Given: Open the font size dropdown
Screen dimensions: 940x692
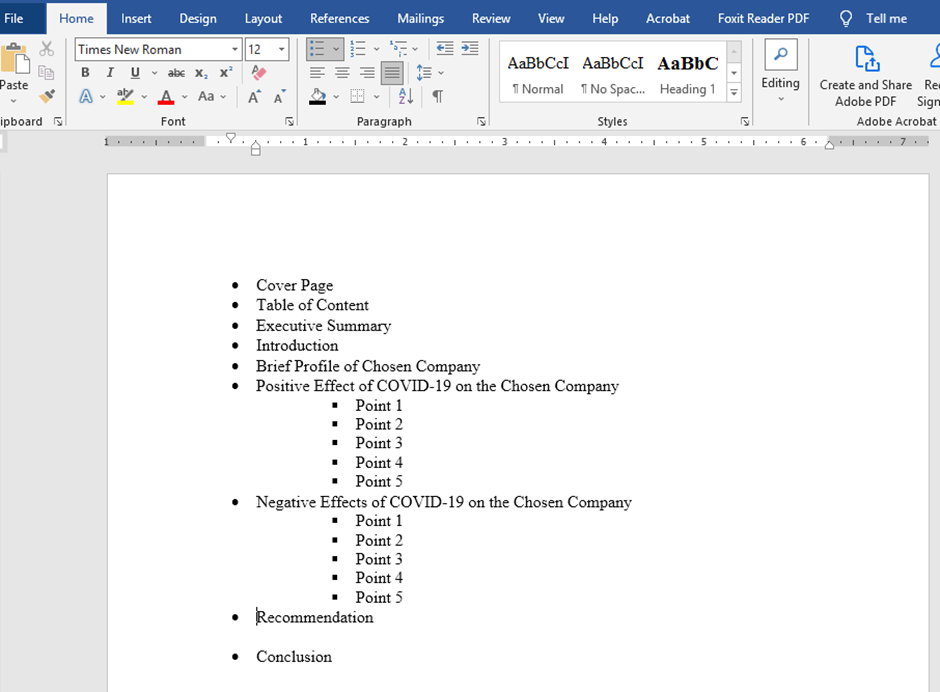Looking at the screenshot, I should [282, 49].
